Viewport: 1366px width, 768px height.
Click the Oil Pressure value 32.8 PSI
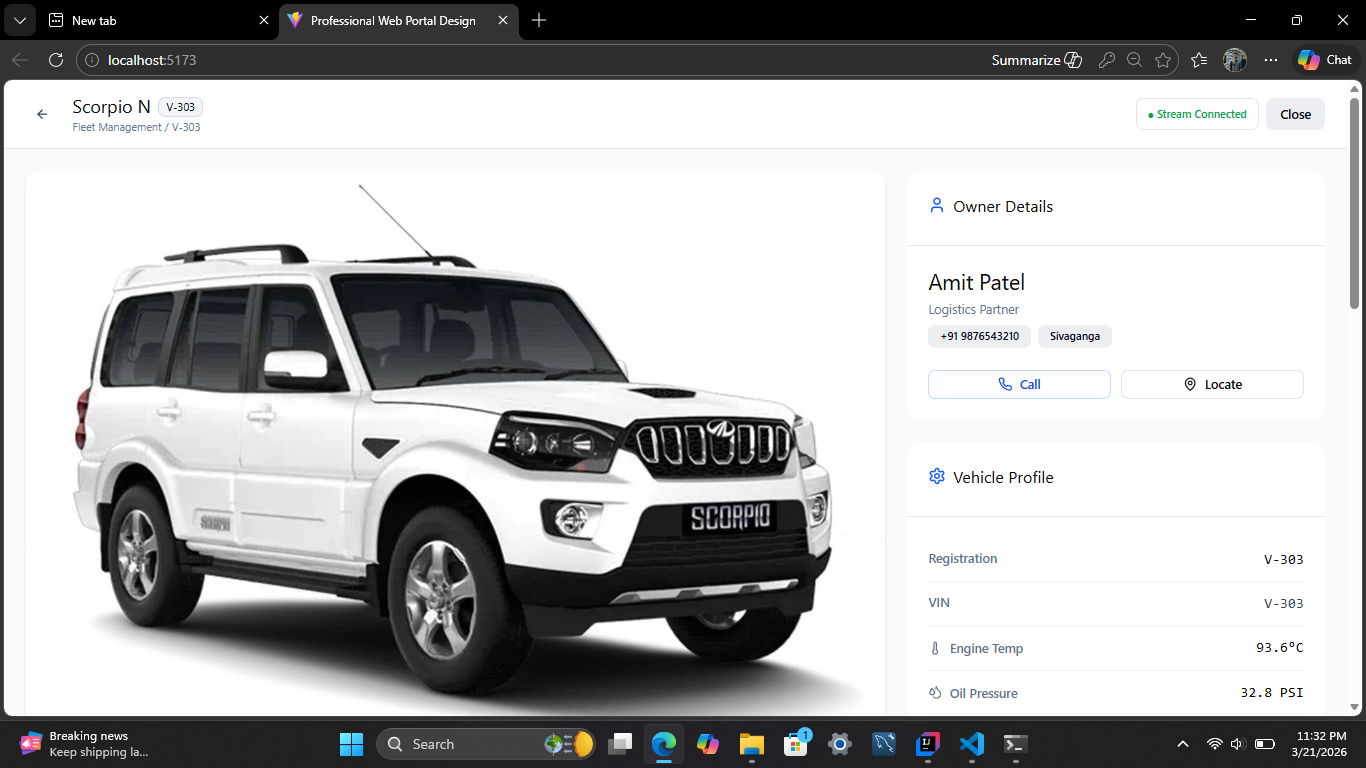point(1272,693)
